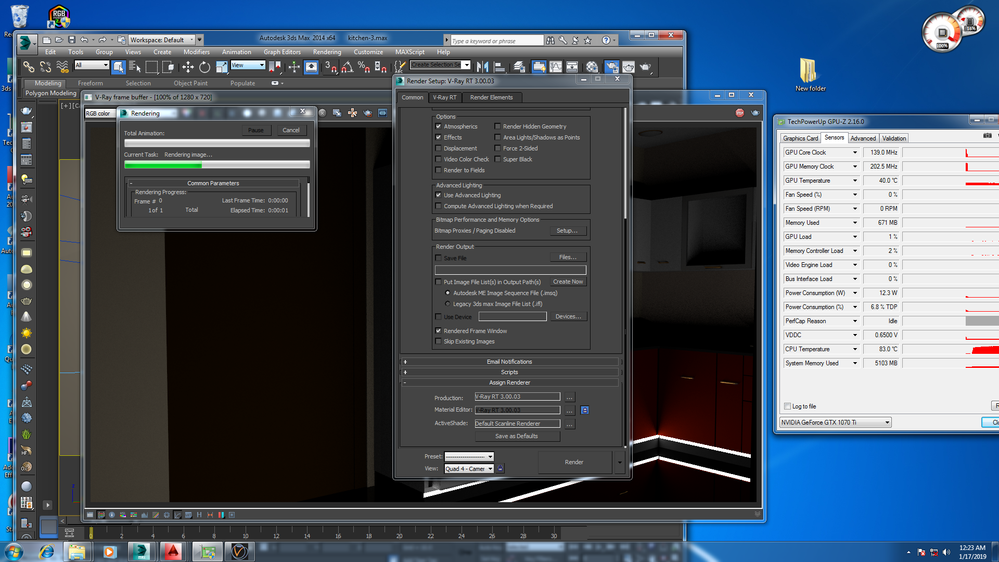Screen dimensions: 999x562
Task: Open the MAXScript menu
Action: tap(410, 52)
